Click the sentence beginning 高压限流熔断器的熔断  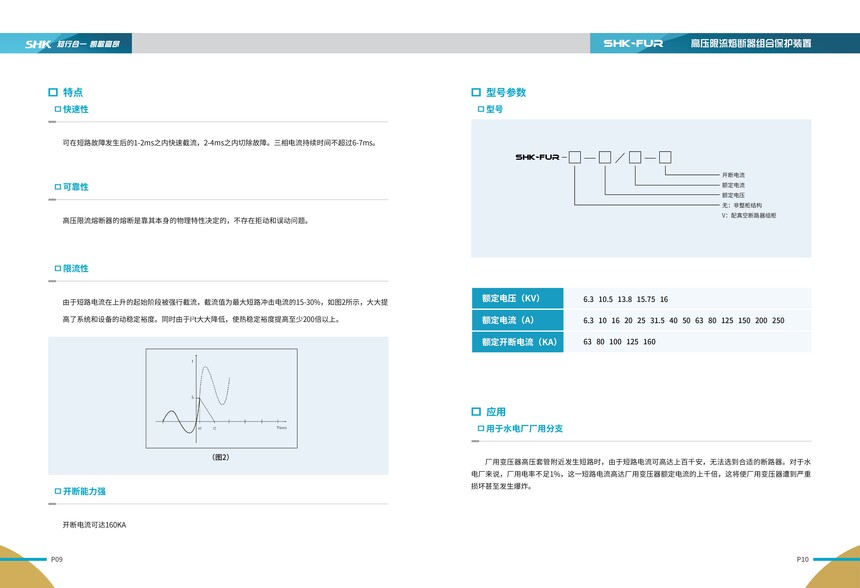(x=186, y=220)
